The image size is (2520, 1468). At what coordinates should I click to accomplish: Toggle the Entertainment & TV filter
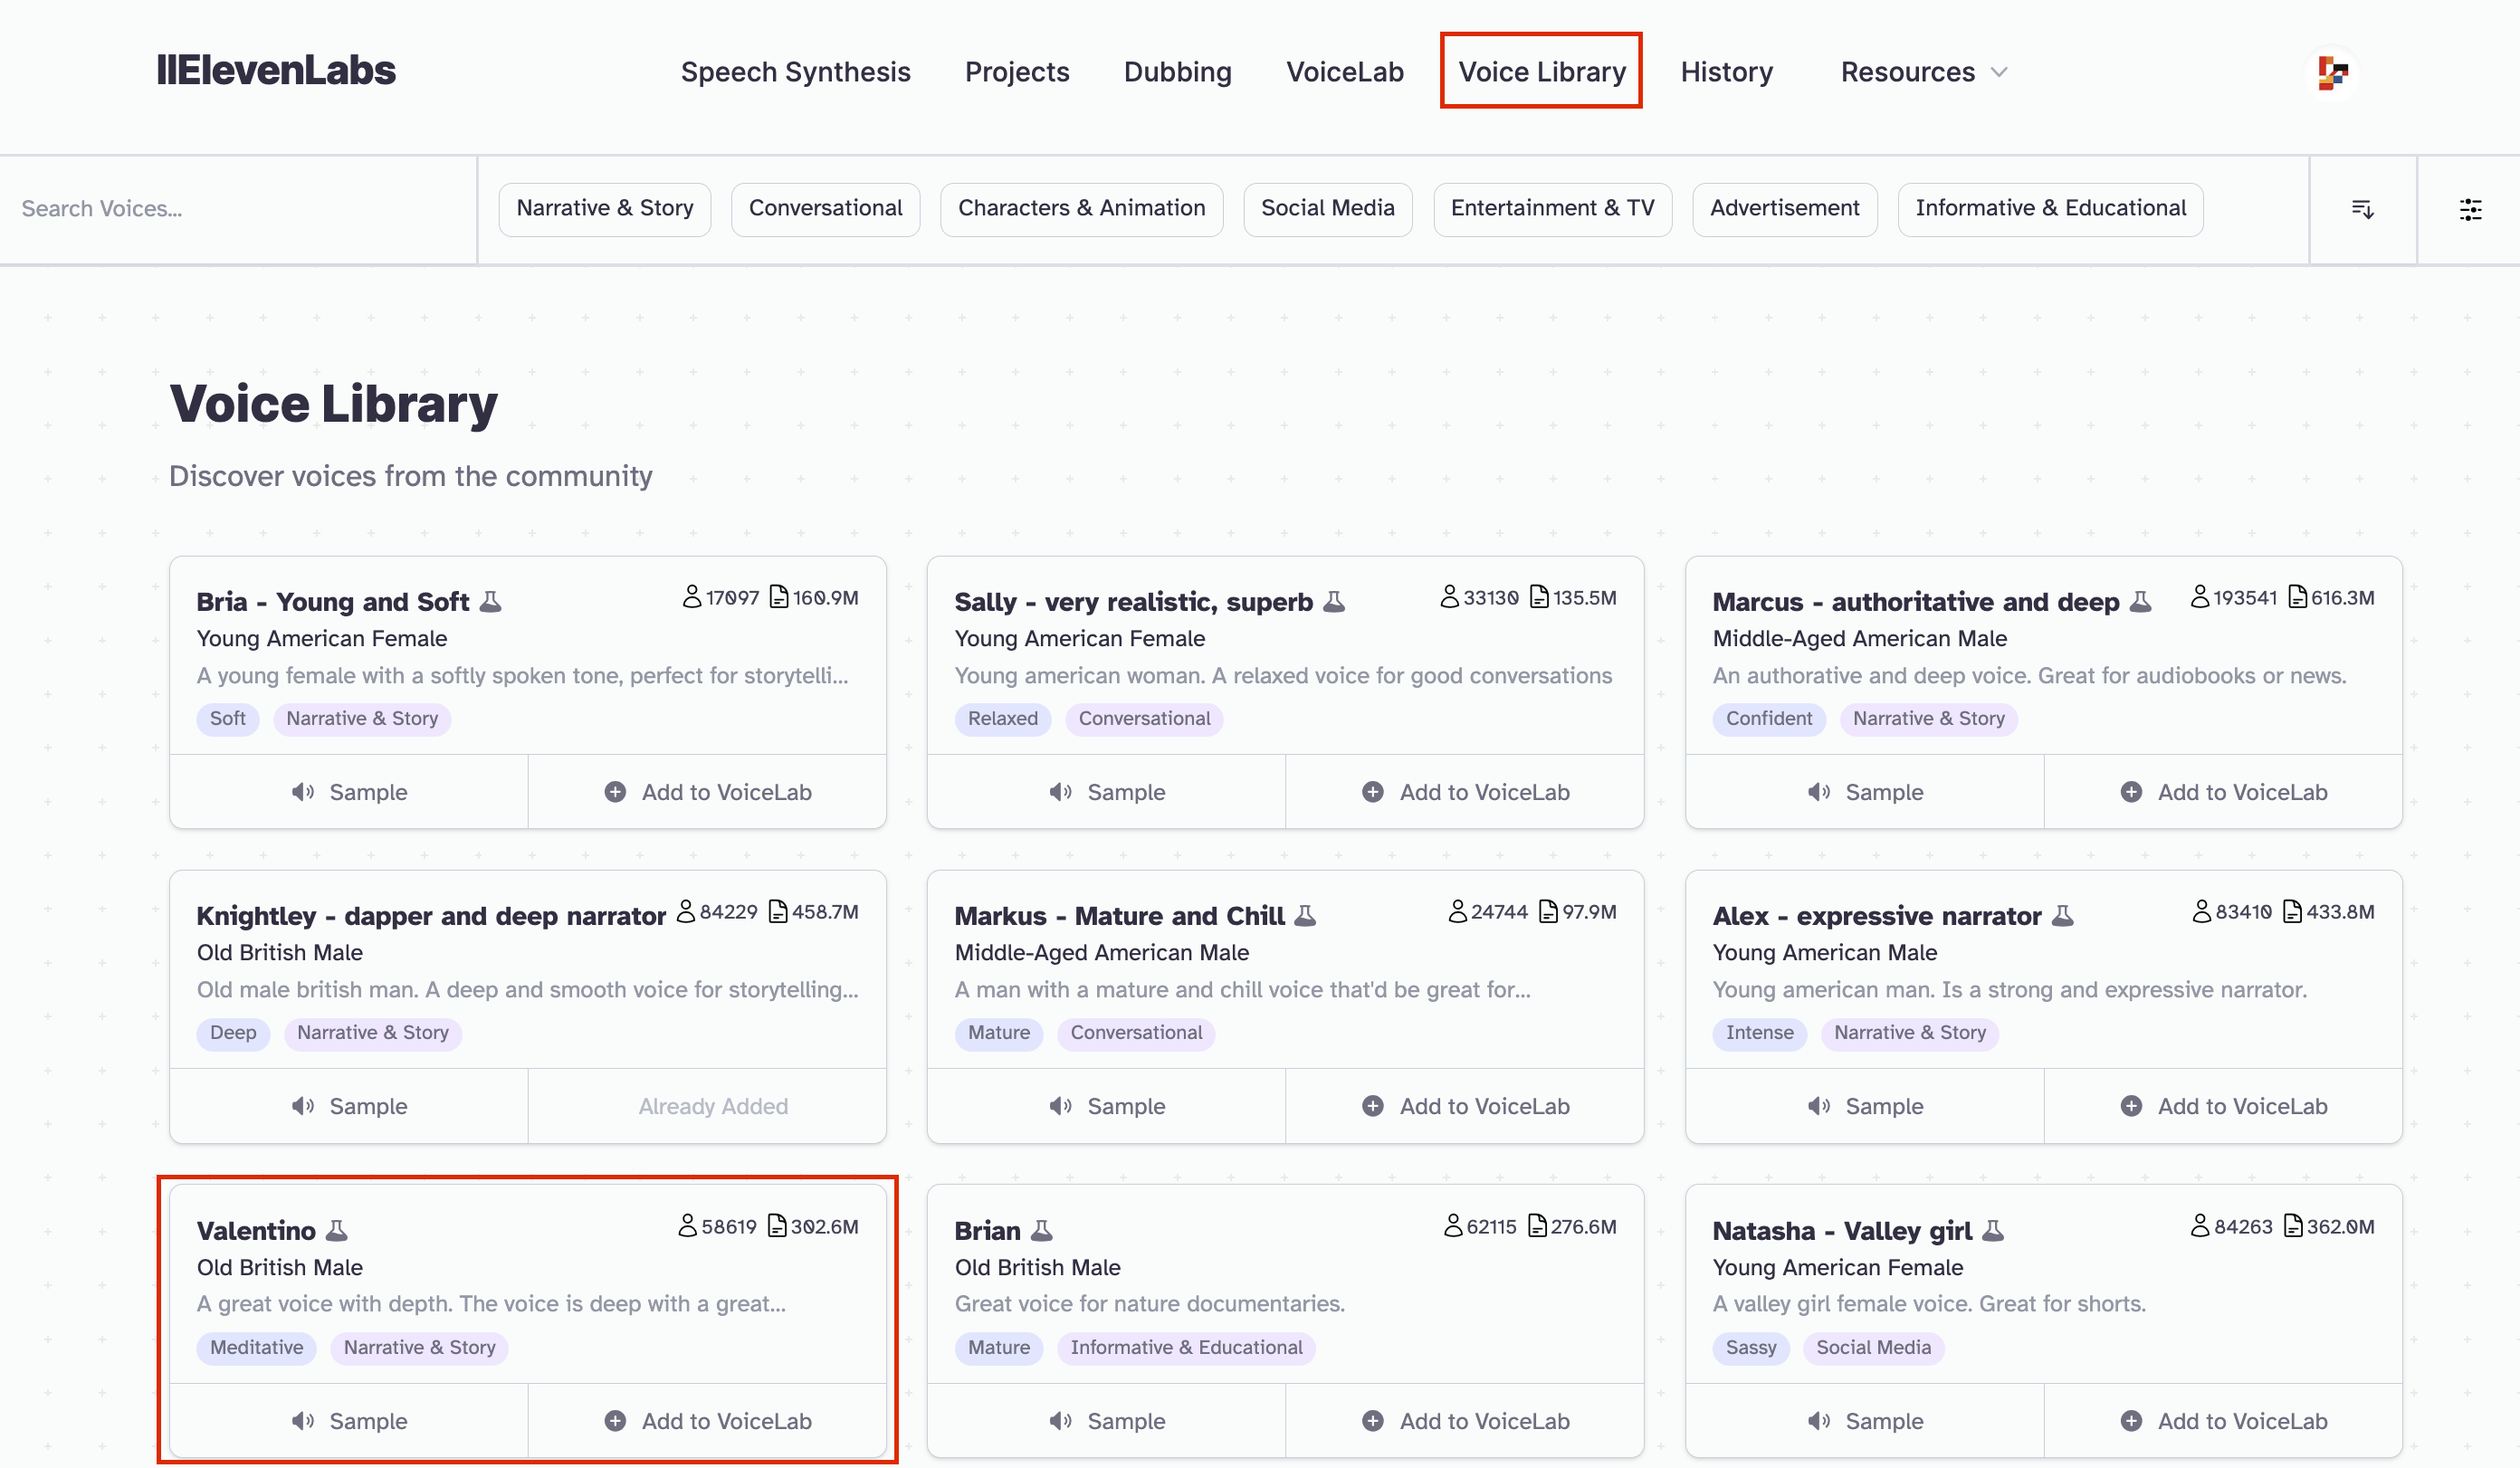click(x=1552, y=209)
